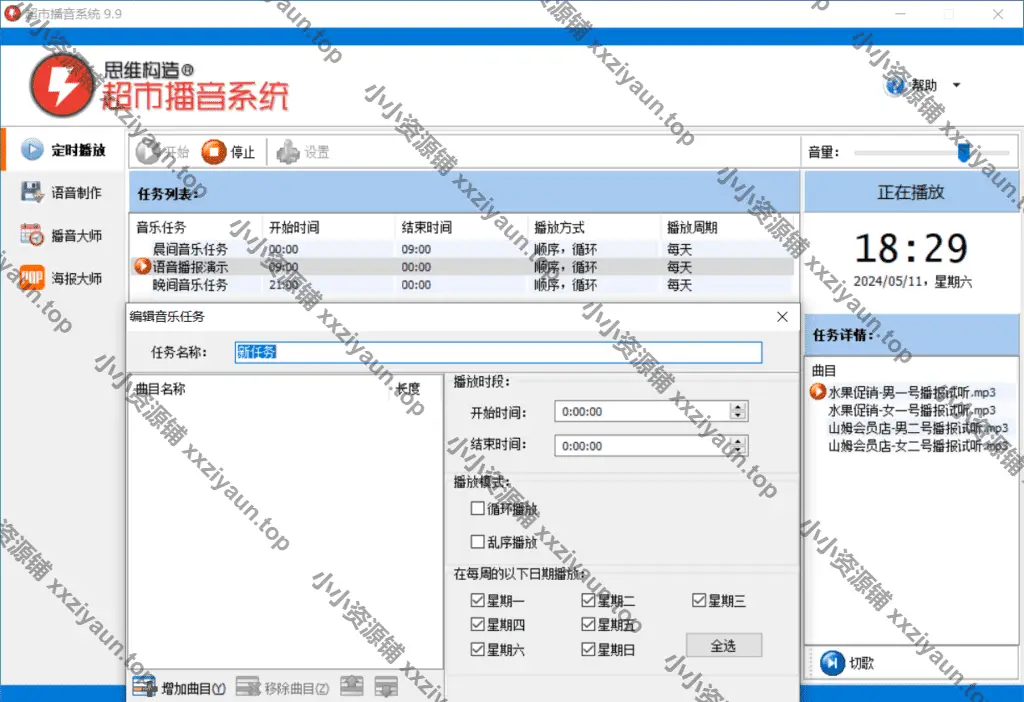Viewport: 1024px width, 702px height.
Task: Click the 增加曲目 add track icon
Action: coord(145,688)
